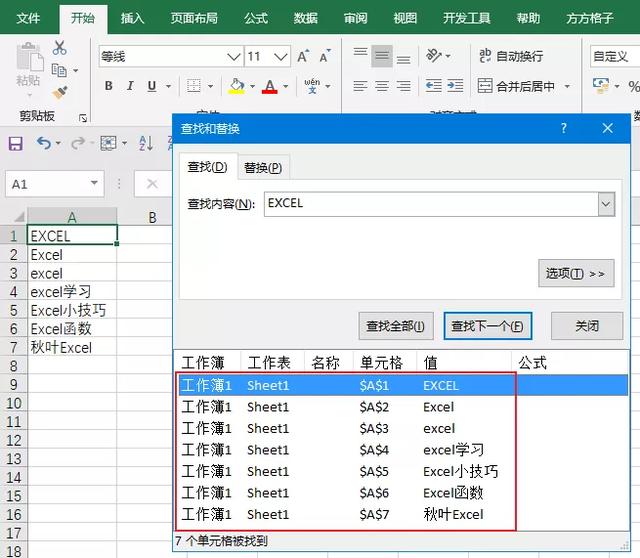
Task: Open the 自定义 number format box
Action: pos(615,56)
